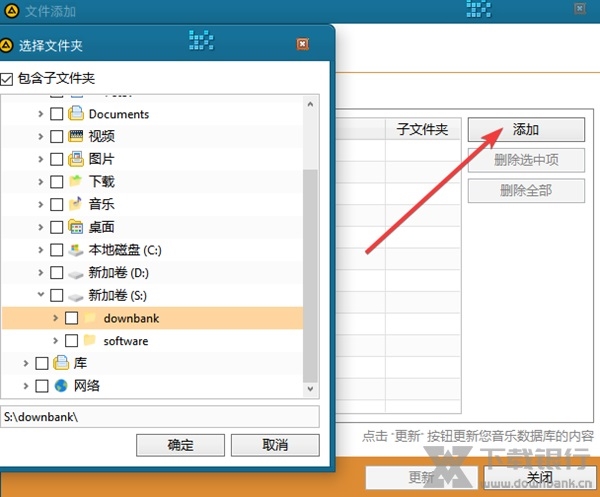
Task: Check the 新加卷 (D:) checkbox
Action: [x=57, y=272]
